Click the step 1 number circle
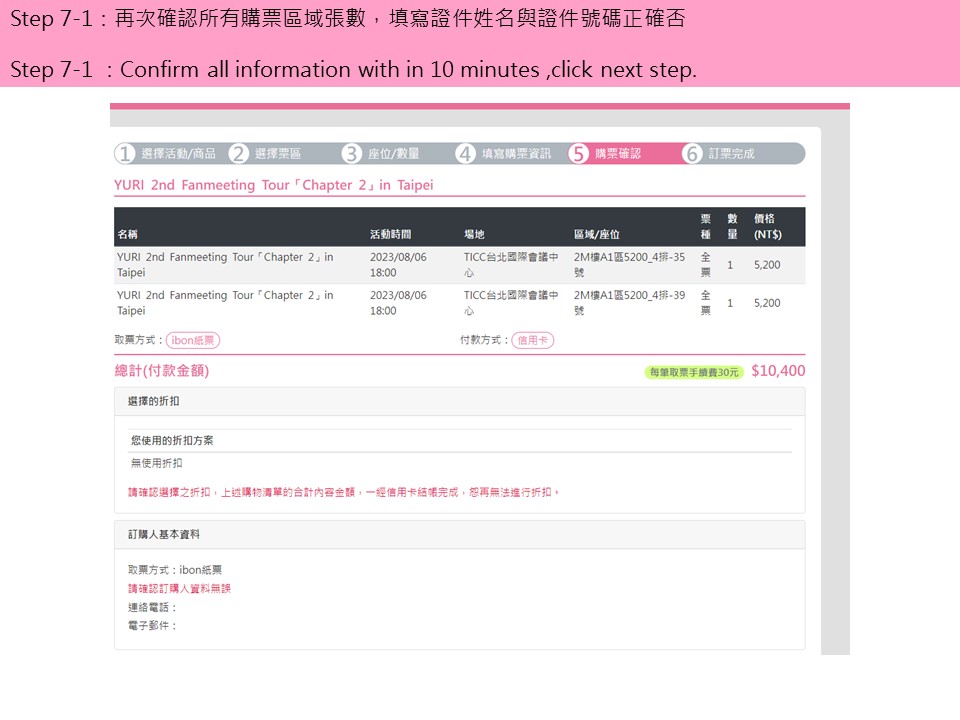This screenshot has width=960, height=720. 125,154
